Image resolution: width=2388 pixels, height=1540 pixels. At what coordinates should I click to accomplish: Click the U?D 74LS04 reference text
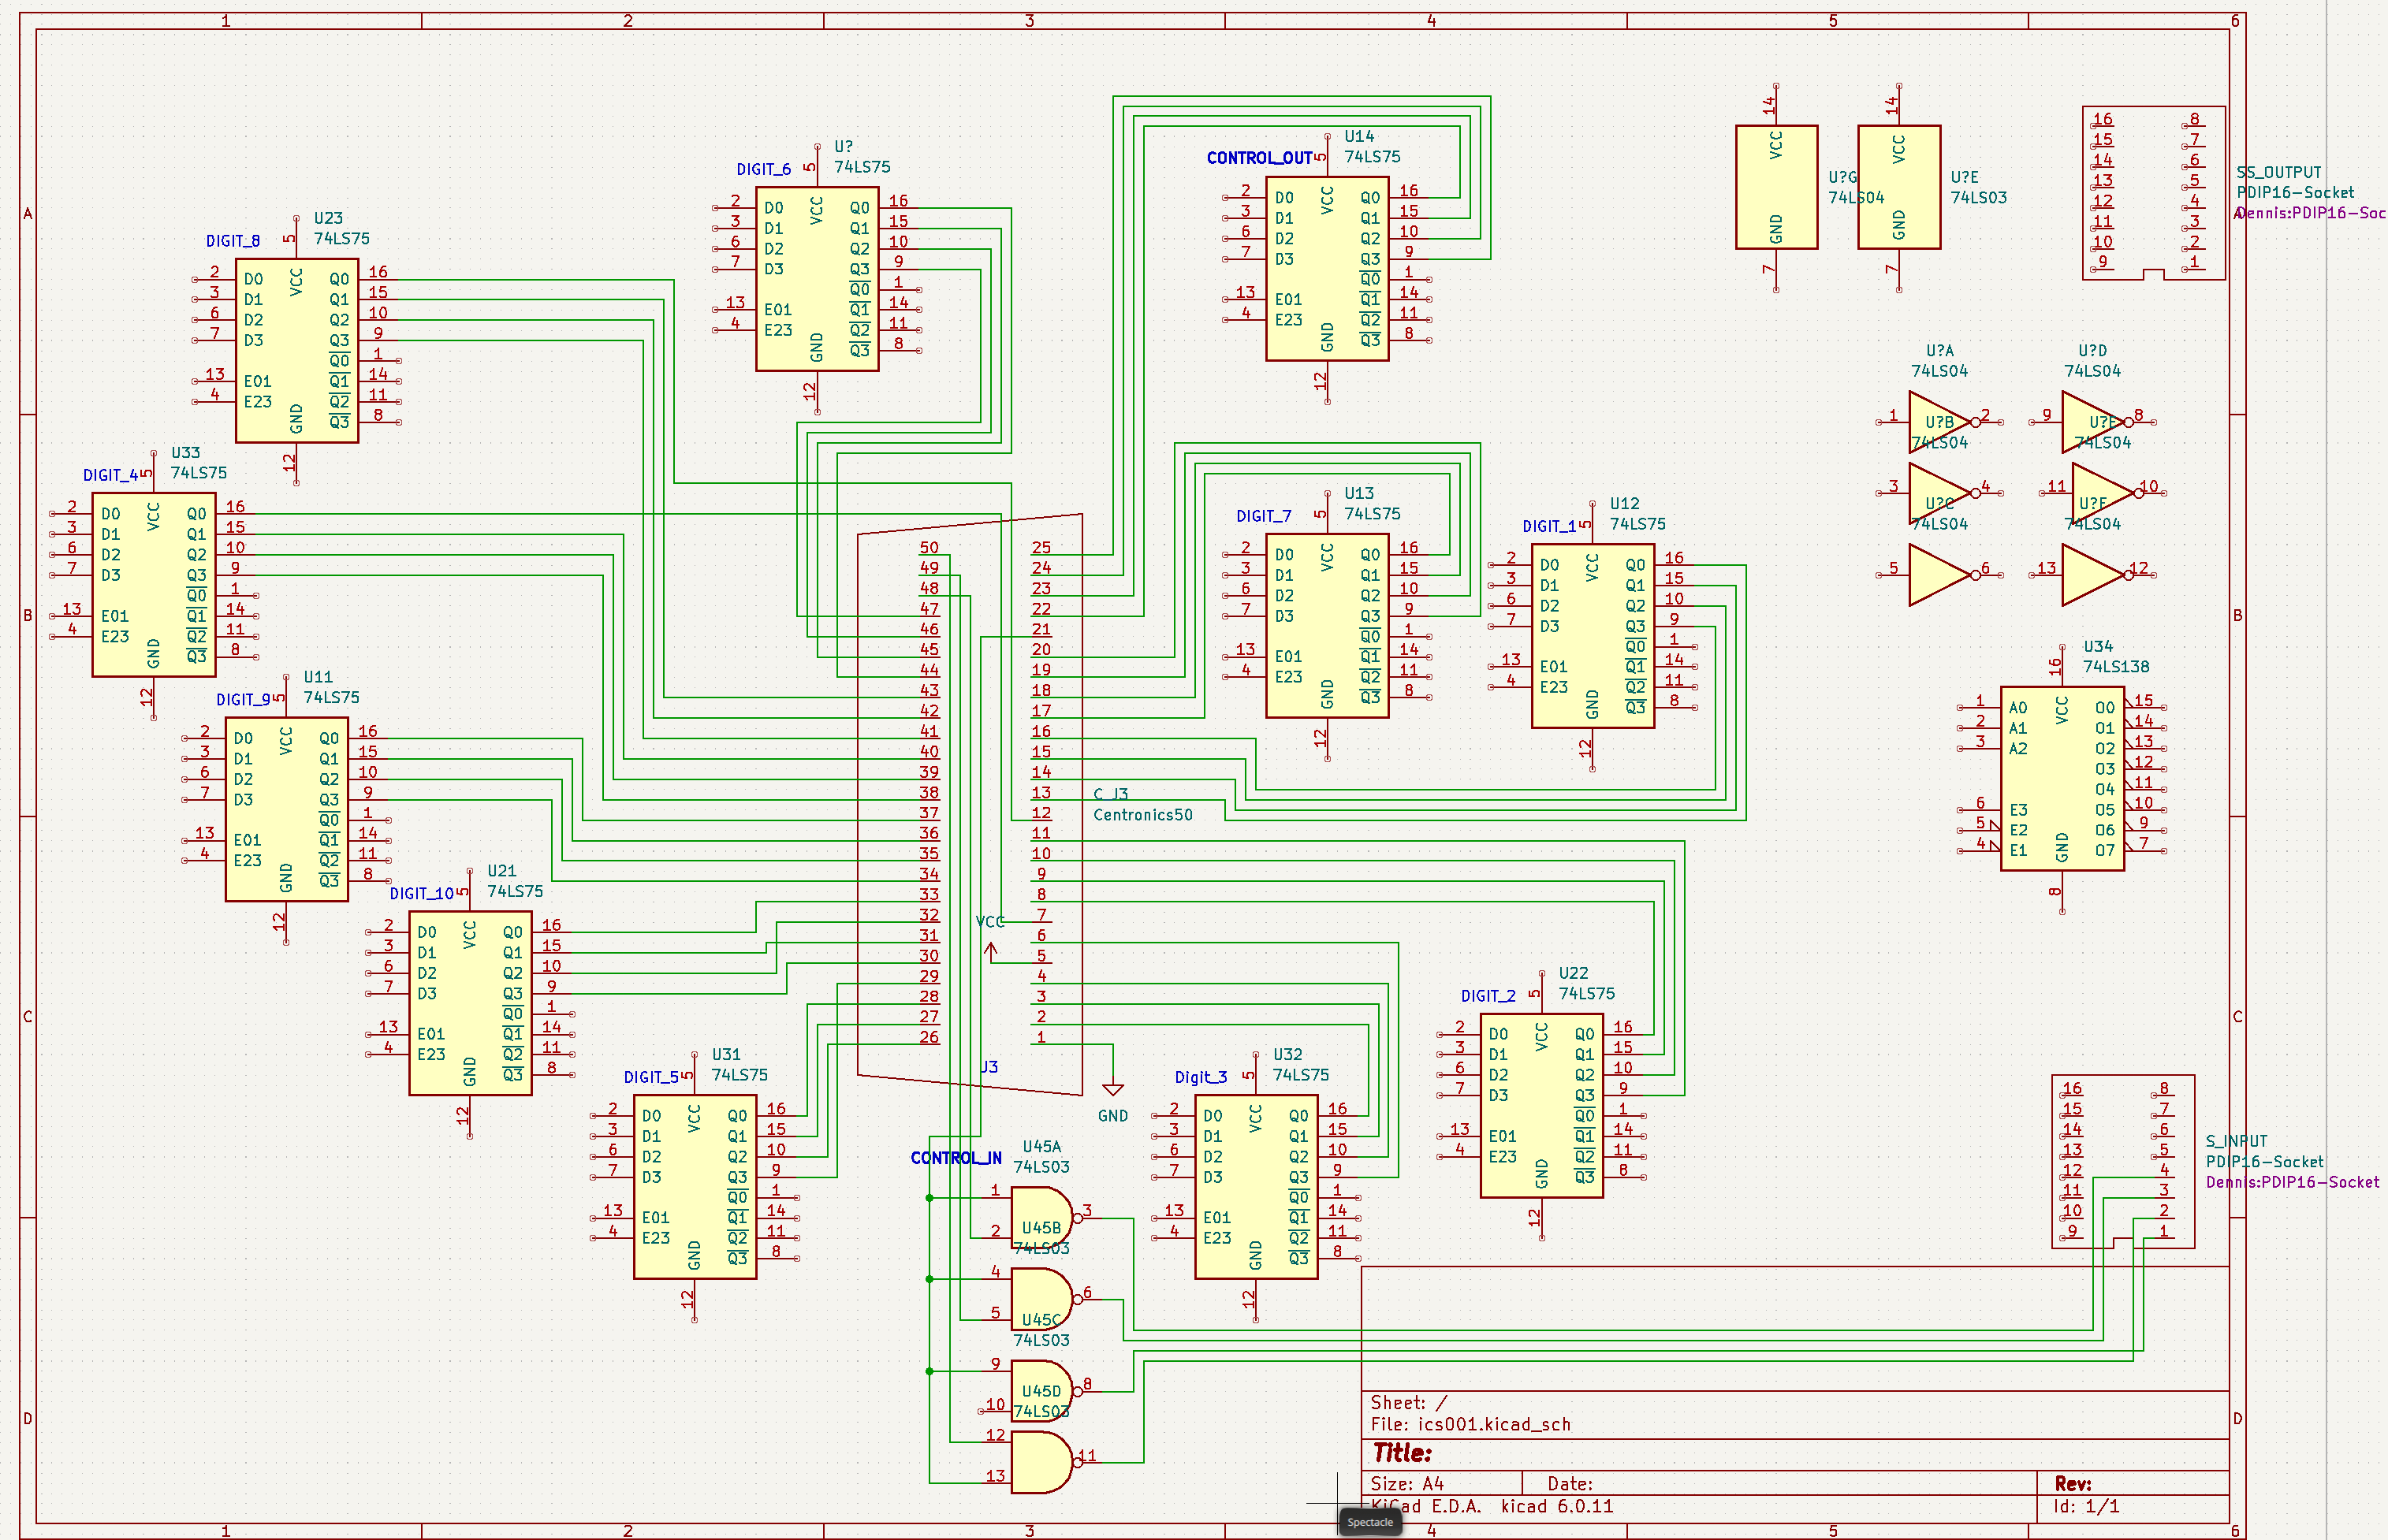pyautogui.click(x=2093, y=351)
